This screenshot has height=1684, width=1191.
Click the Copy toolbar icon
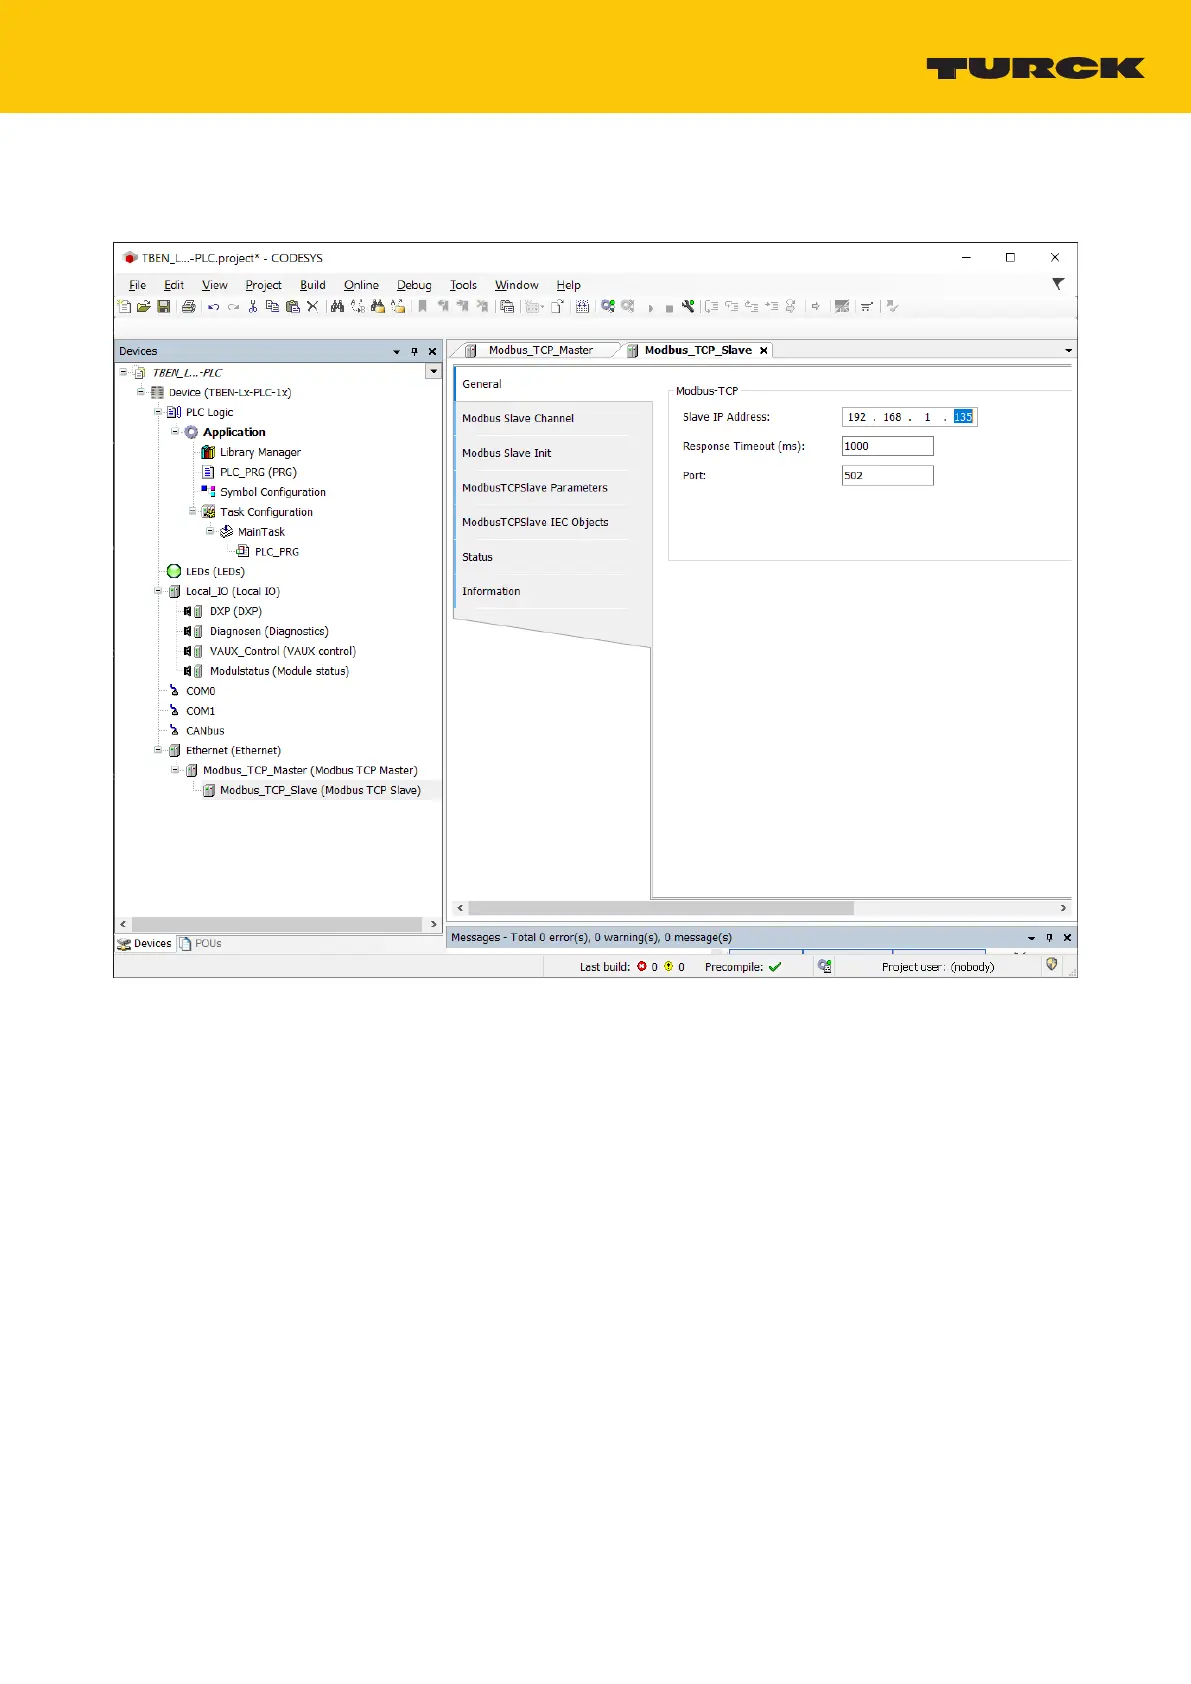(272, 307)
